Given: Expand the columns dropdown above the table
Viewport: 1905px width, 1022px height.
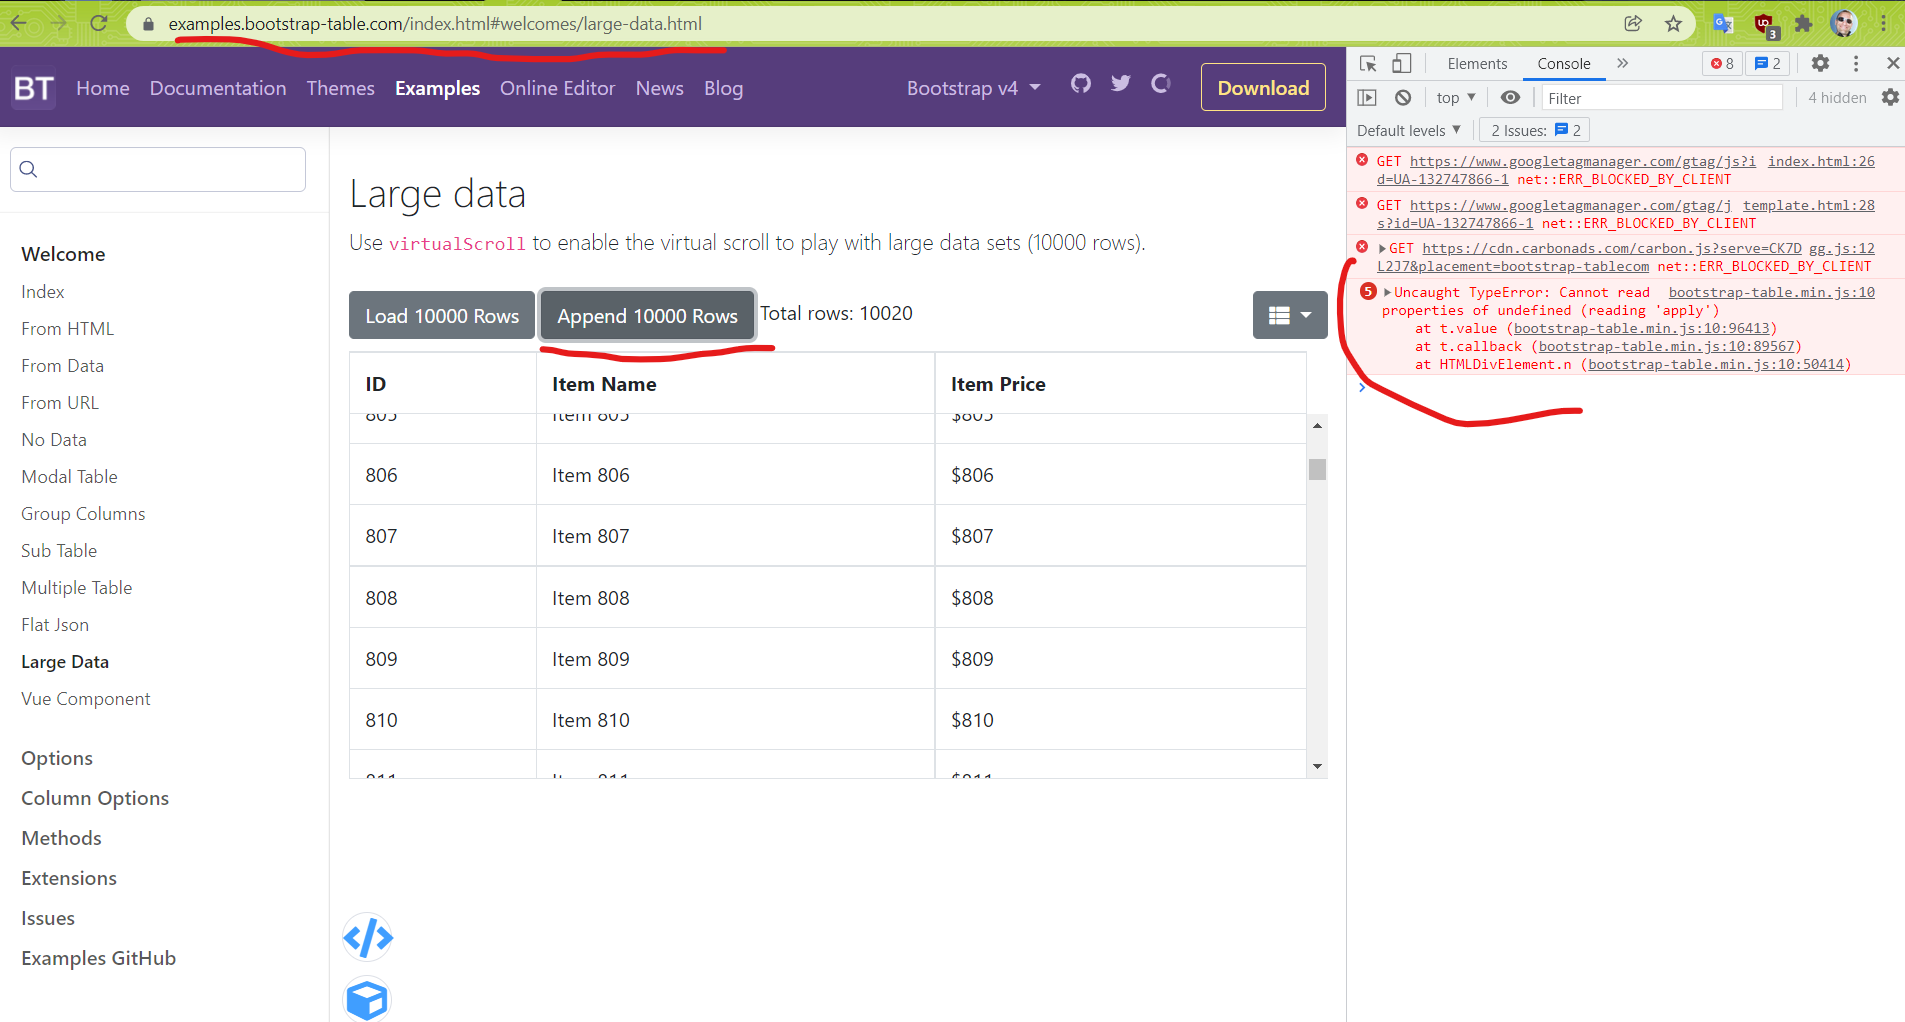Looking at the screenshot, I should [1289, 314].
